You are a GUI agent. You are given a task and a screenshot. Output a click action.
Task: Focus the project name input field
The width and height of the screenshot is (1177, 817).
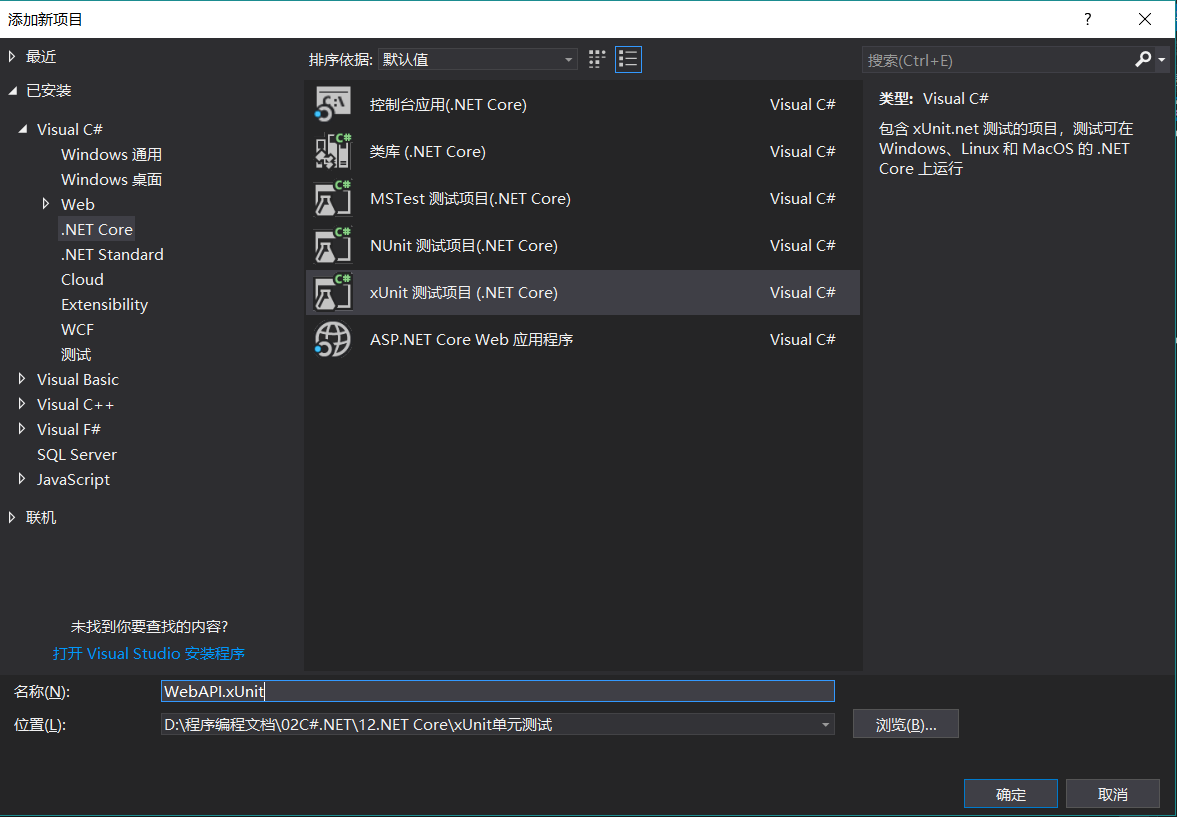[x=498, y=691]
